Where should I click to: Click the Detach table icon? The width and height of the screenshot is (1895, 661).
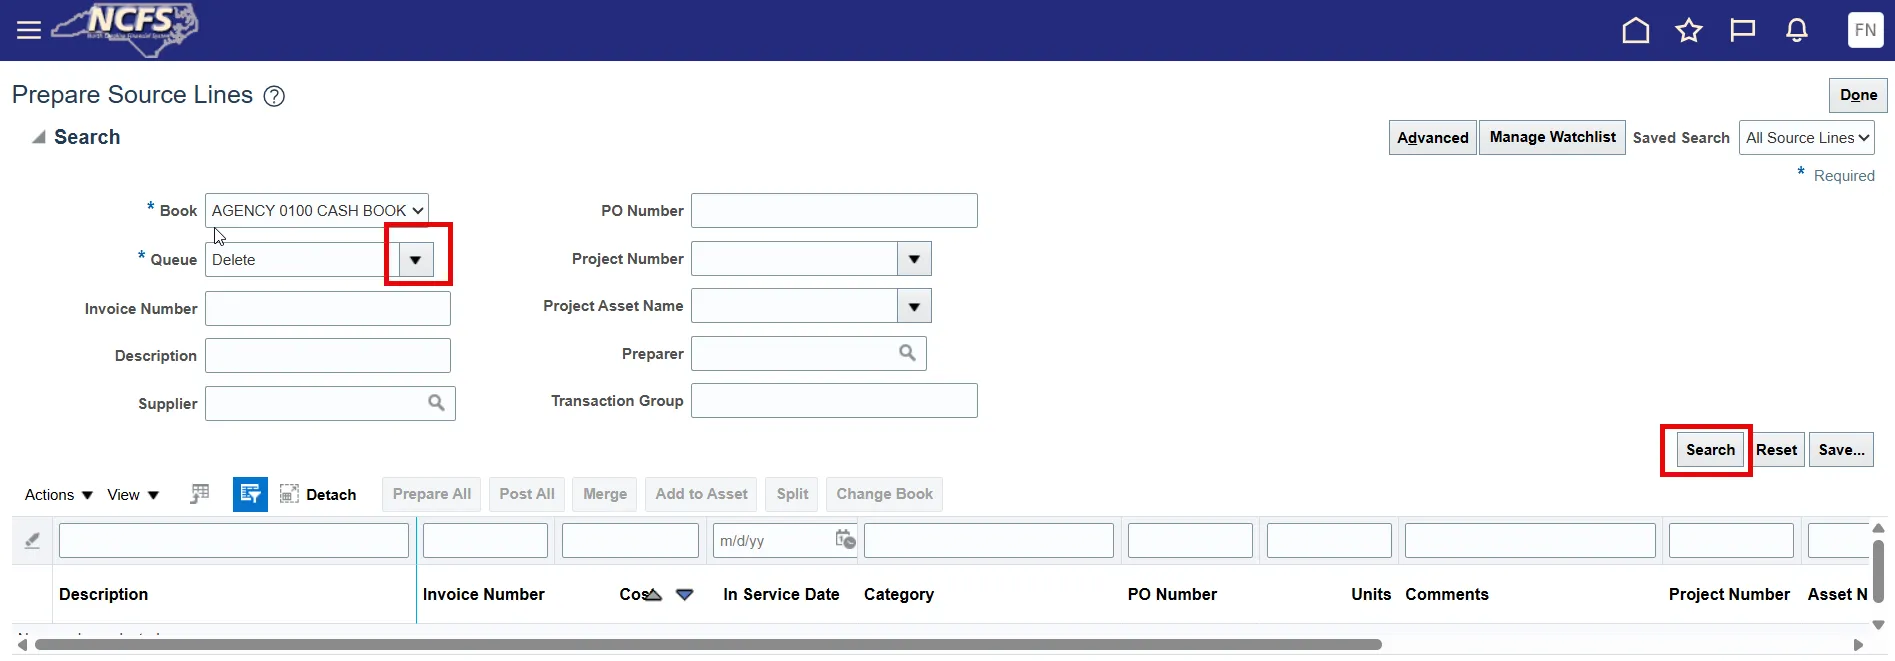pos(289,494)
